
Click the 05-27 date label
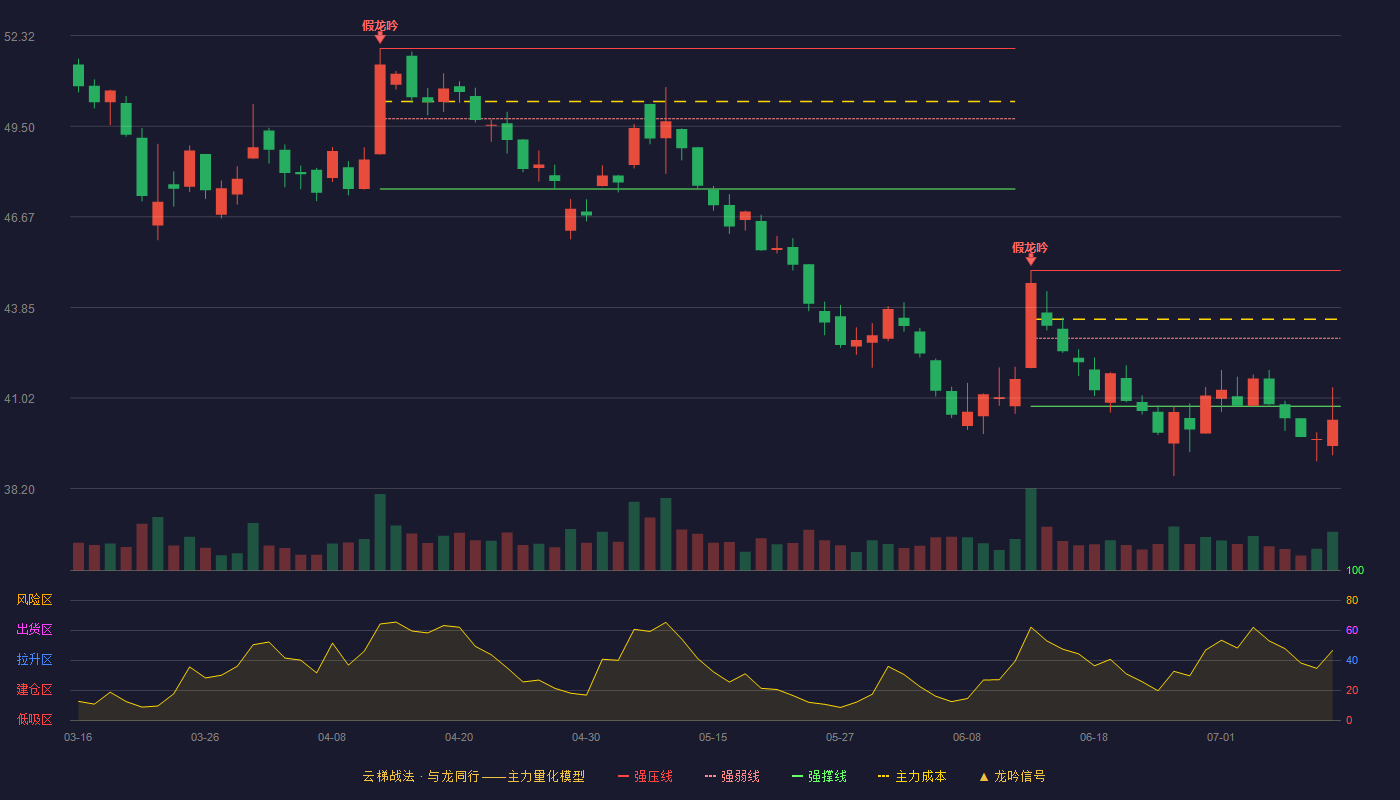pos(840,737)
